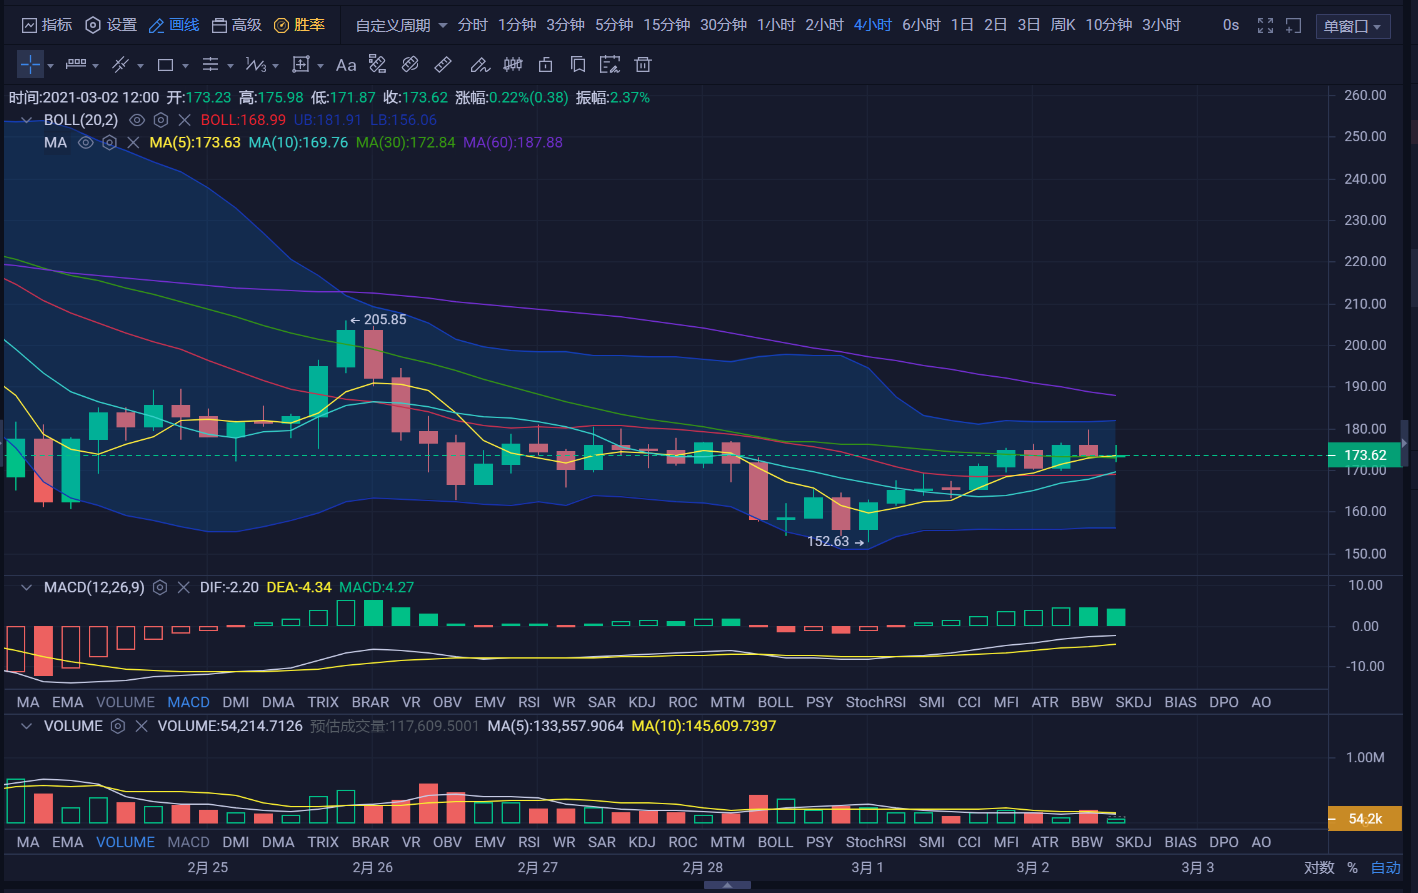Open the 胜率 win rate button

click(x=300, y=25)
